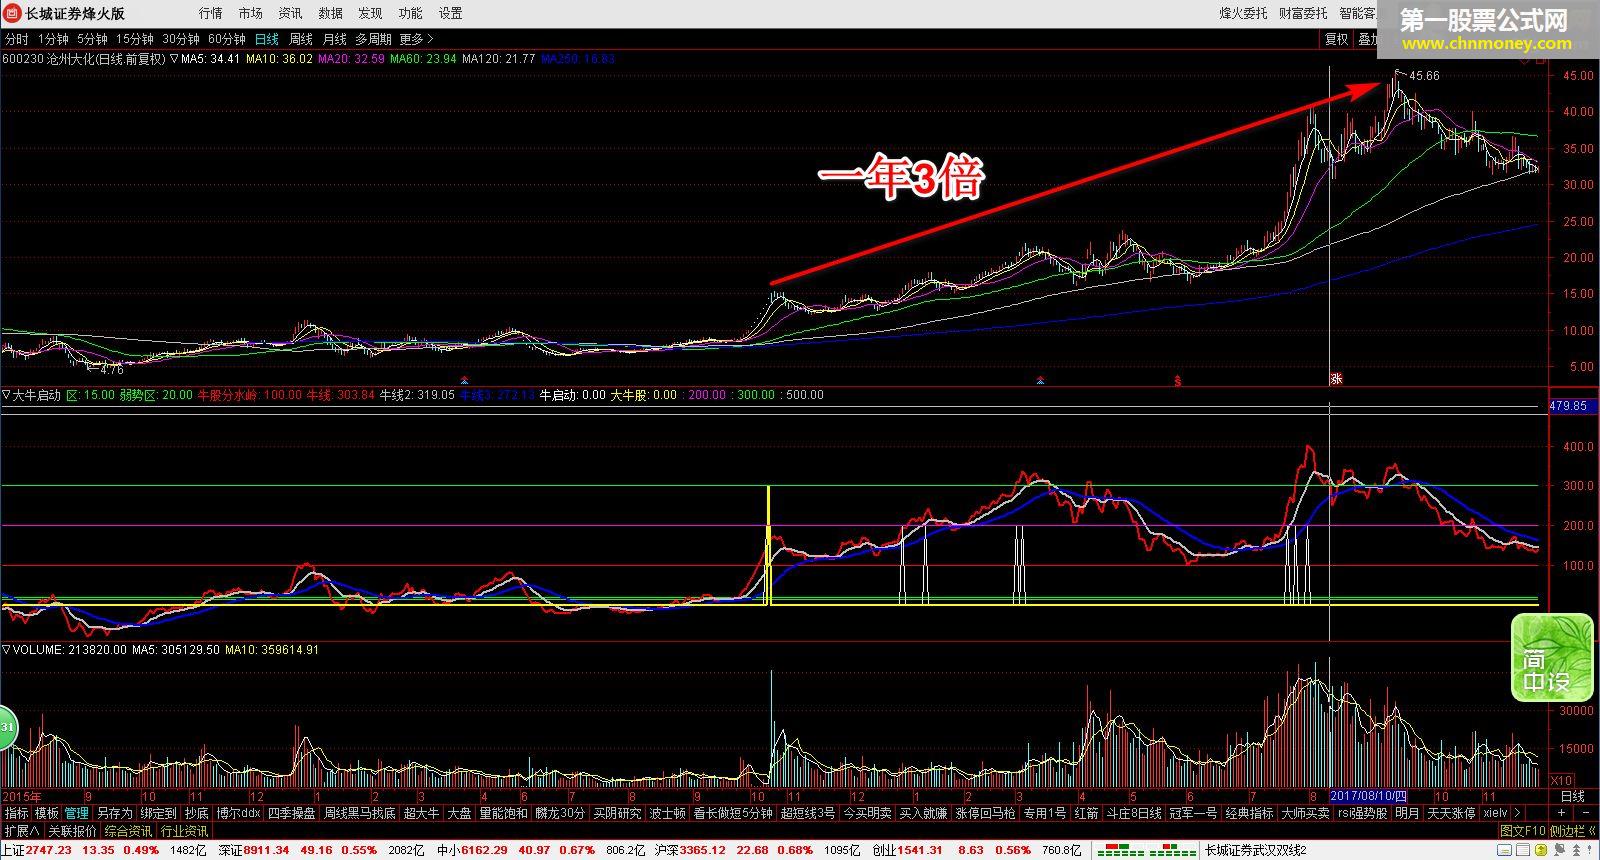This screenshot has height=860, width=1600.
Task: Click the plus zoom-in button
Action: 1562,813
